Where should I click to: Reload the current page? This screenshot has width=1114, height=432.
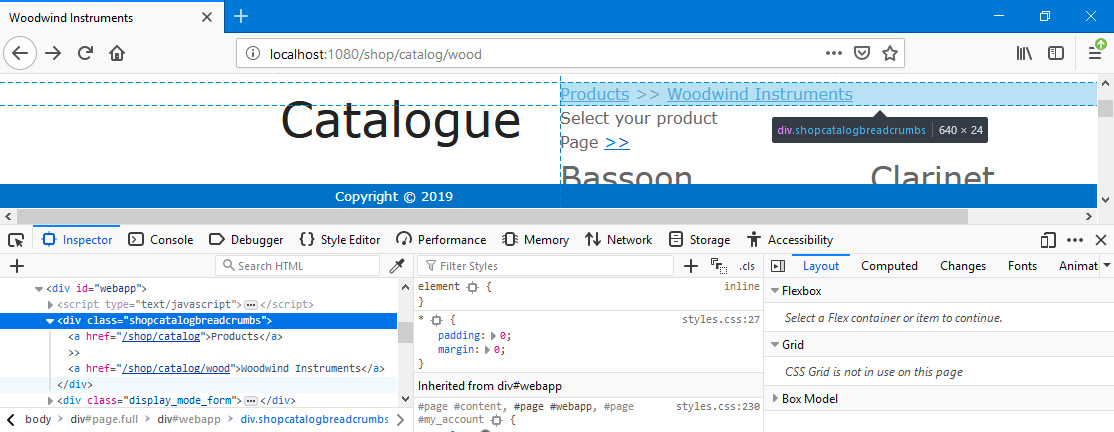(85, 53)
